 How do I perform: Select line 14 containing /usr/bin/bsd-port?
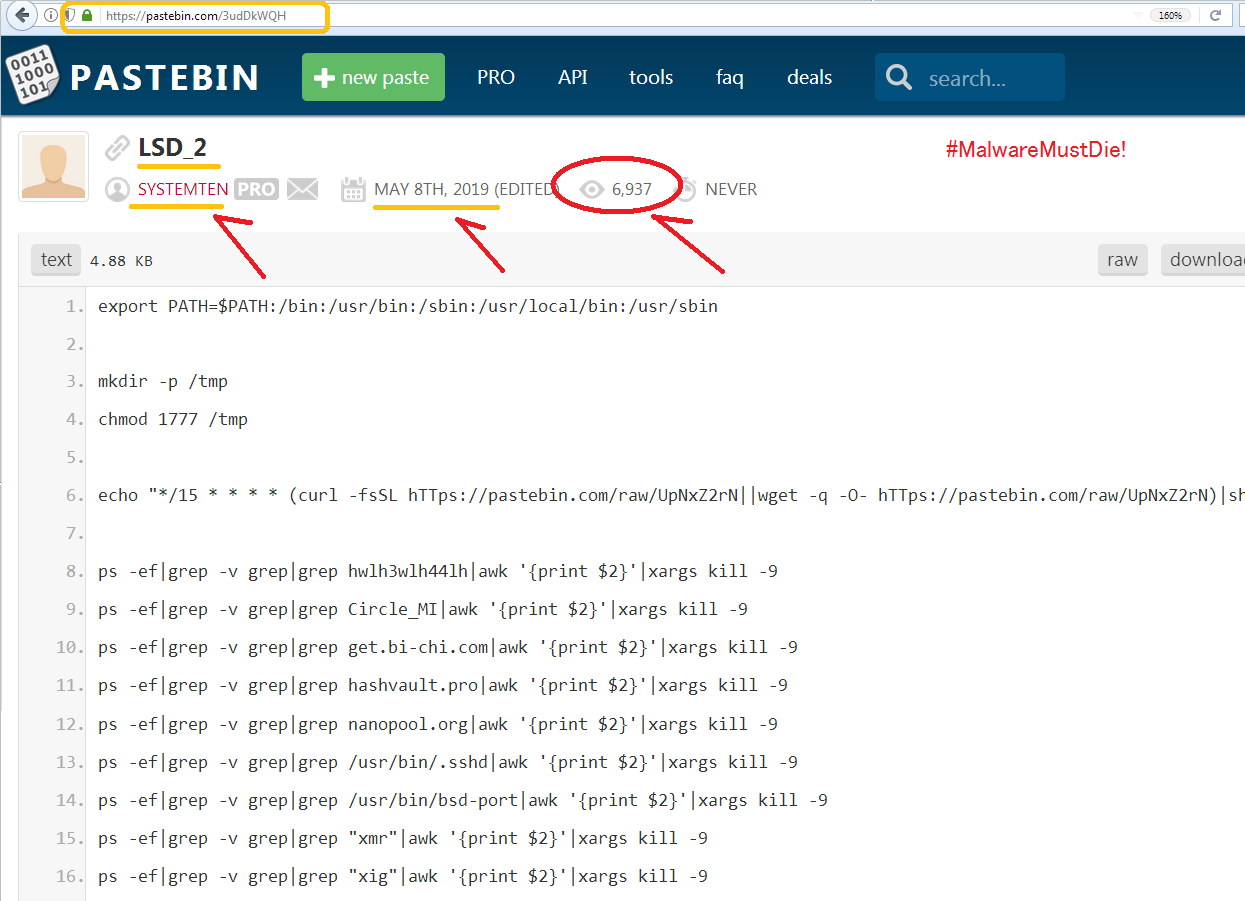click(463, 800)
